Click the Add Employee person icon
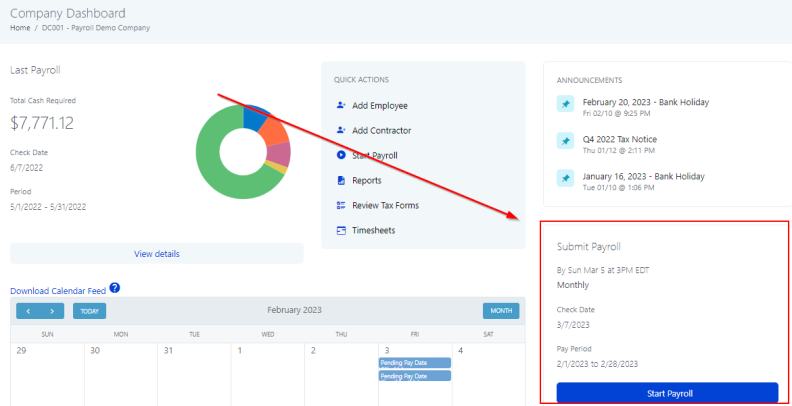Viewport: 792px width, 406px height. tap(341, 106)
